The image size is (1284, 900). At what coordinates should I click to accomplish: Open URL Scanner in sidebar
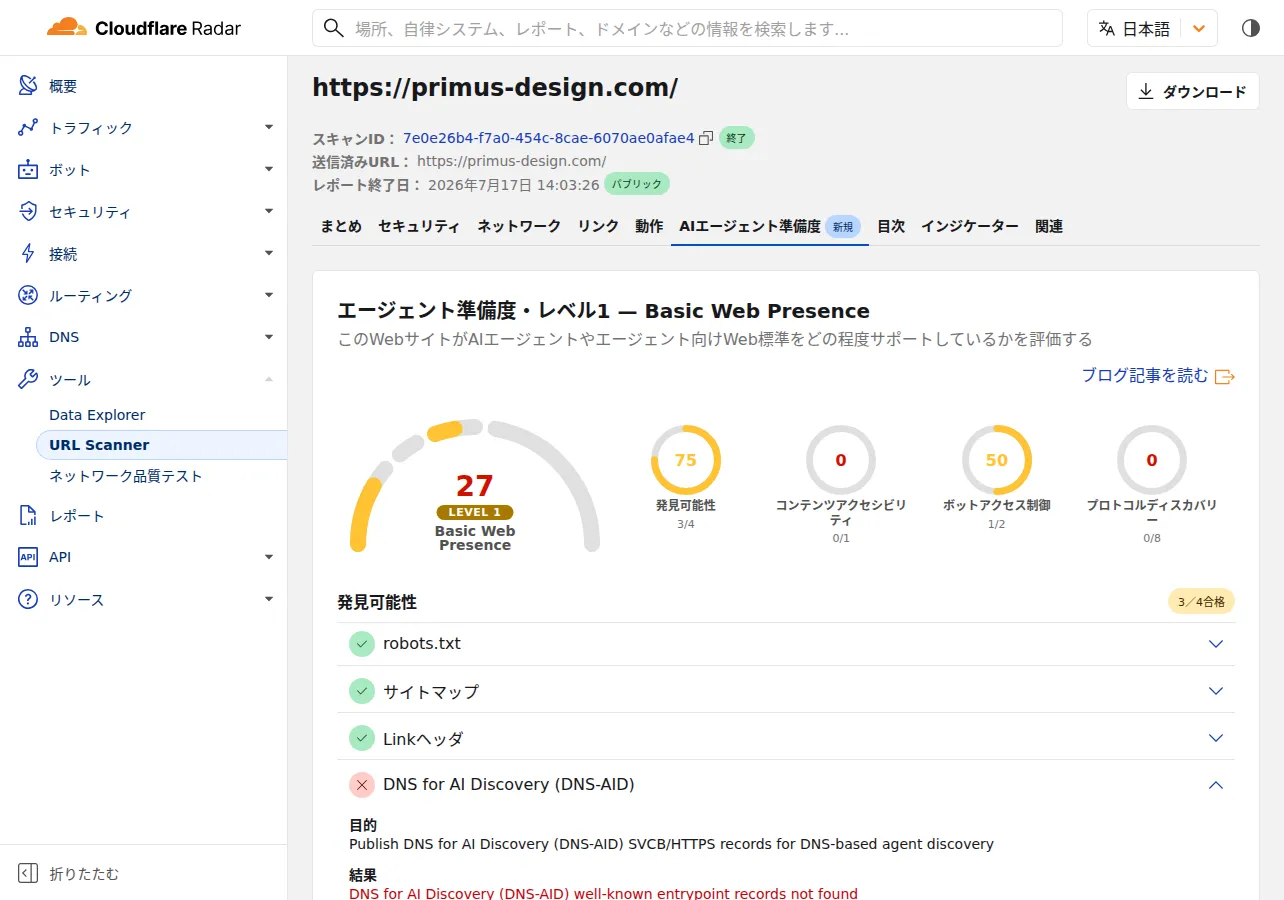click(x=161, y=445)
